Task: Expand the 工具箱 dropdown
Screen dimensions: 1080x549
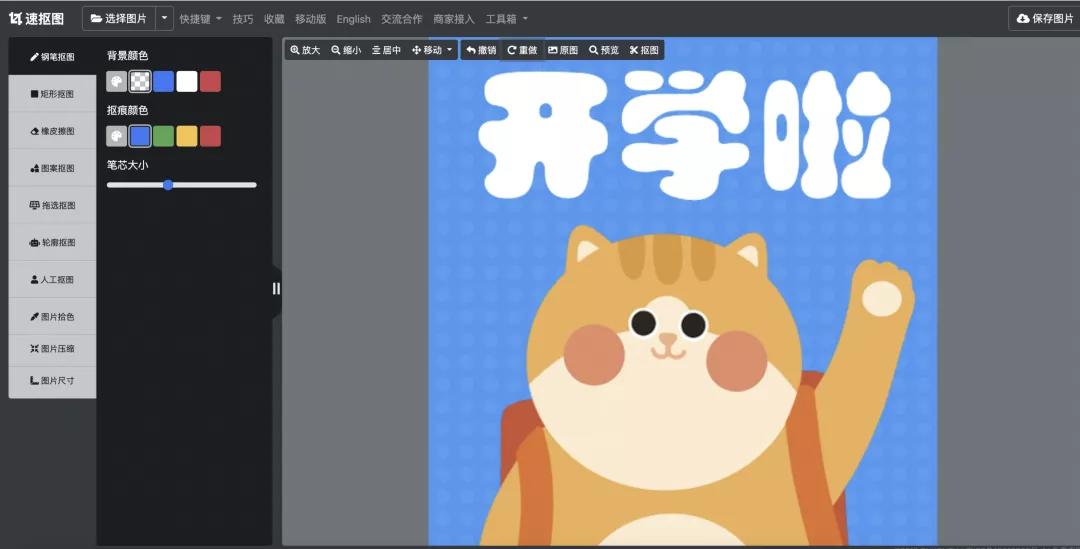Action: coord(506,19)
